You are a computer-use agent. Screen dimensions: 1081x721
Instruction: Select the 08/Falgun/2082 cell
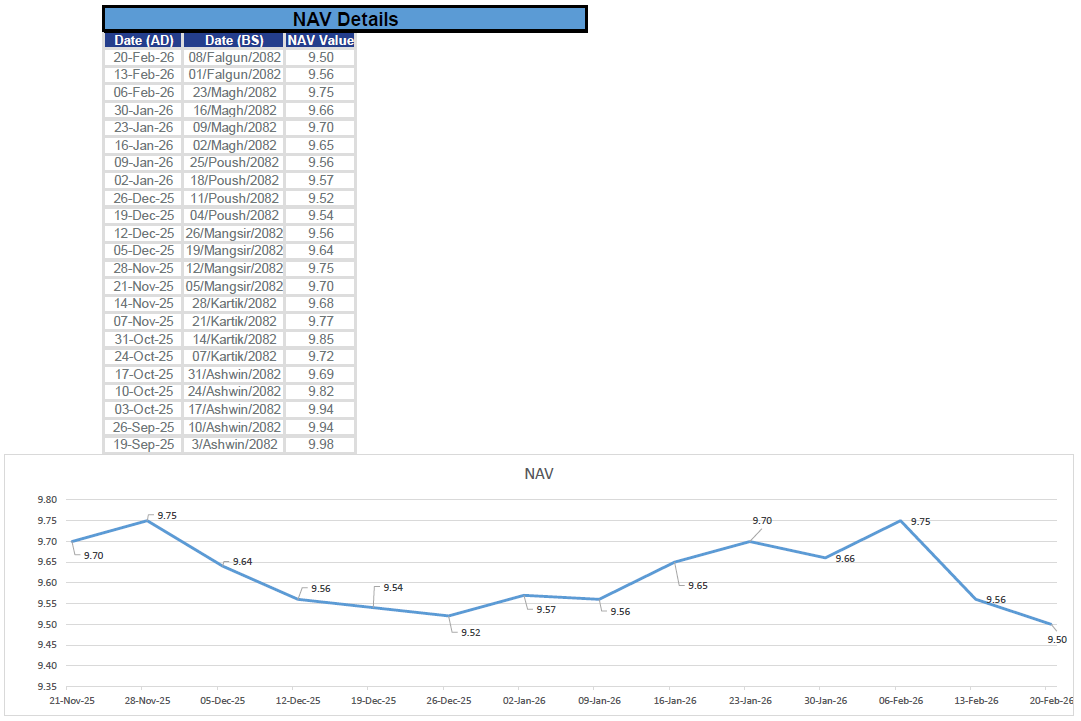234,57
